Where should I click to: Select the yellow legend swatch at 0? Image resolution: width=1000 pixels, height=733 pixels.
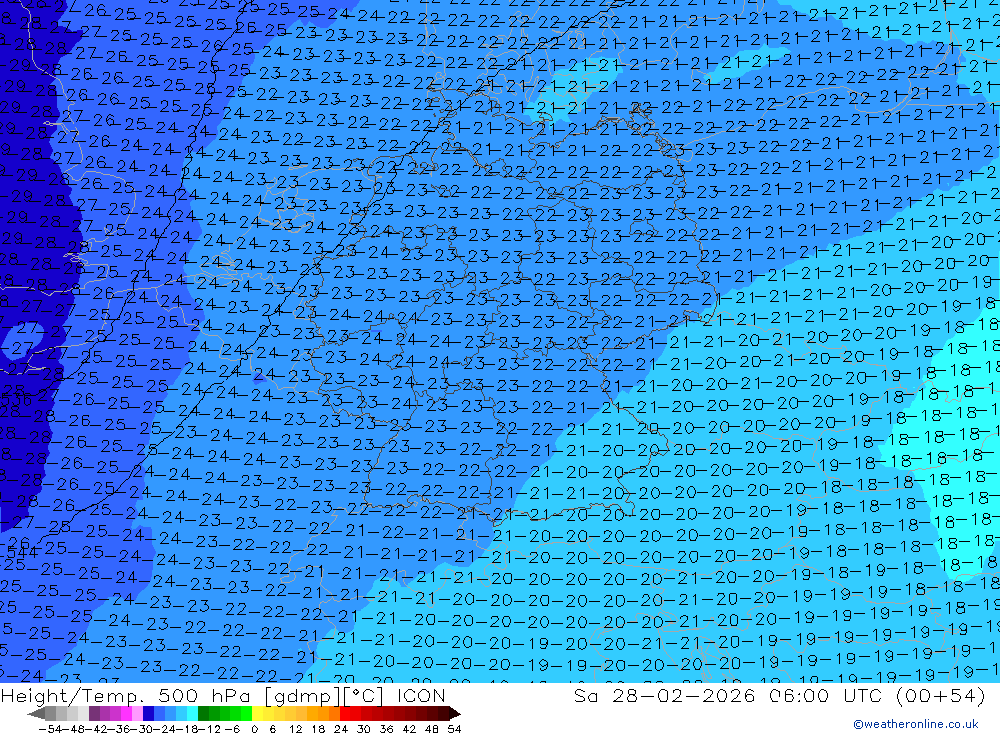(x=258, y=713)
